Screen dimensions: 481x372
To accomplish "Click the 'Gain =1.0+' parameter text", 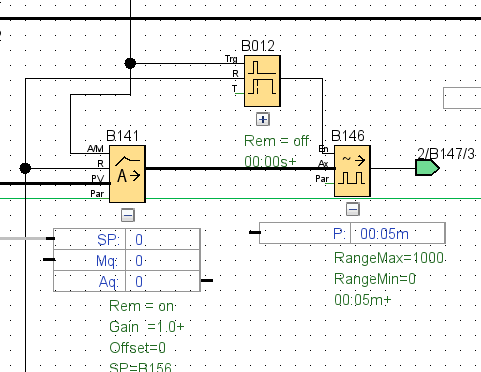I will click(x=147, y=327).
